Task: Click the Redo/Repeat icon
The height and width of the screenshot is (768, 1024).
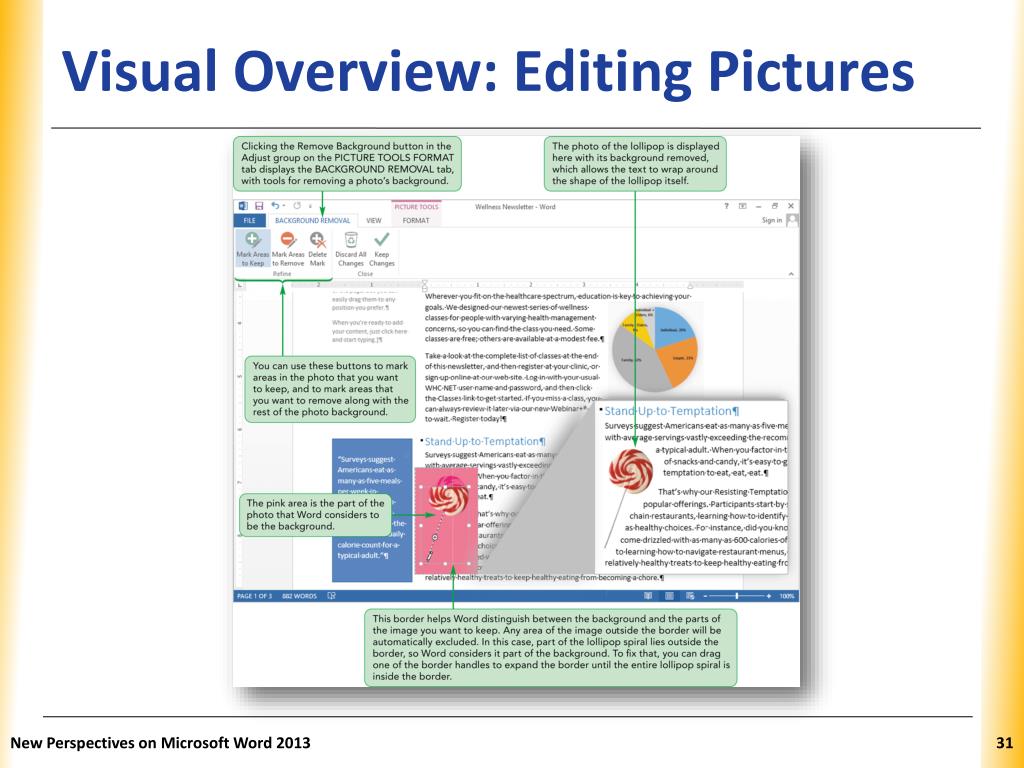Action: coord(297,206)
